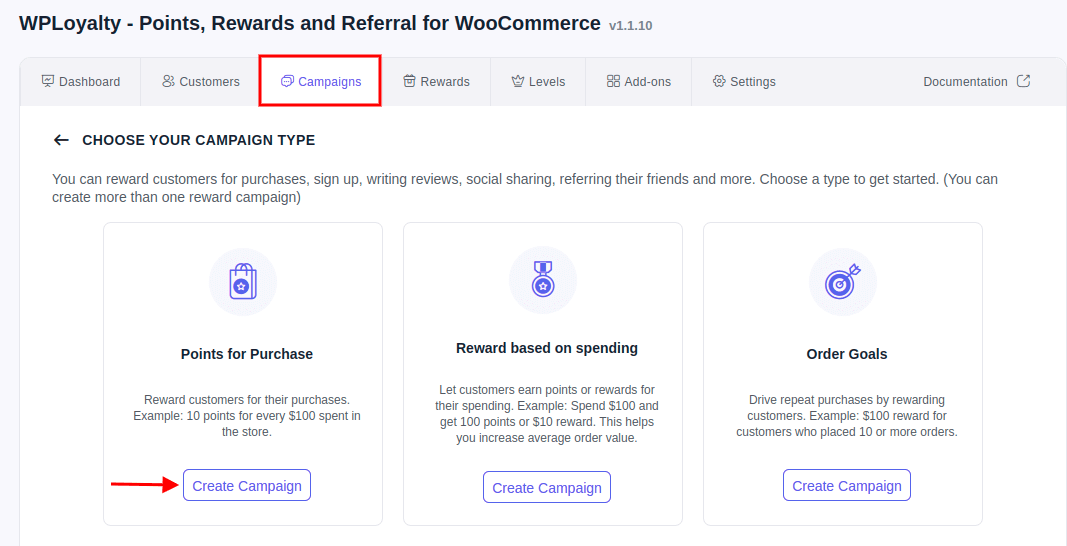Click the intro paragraph about rewarding customers

tap(525, 189)
